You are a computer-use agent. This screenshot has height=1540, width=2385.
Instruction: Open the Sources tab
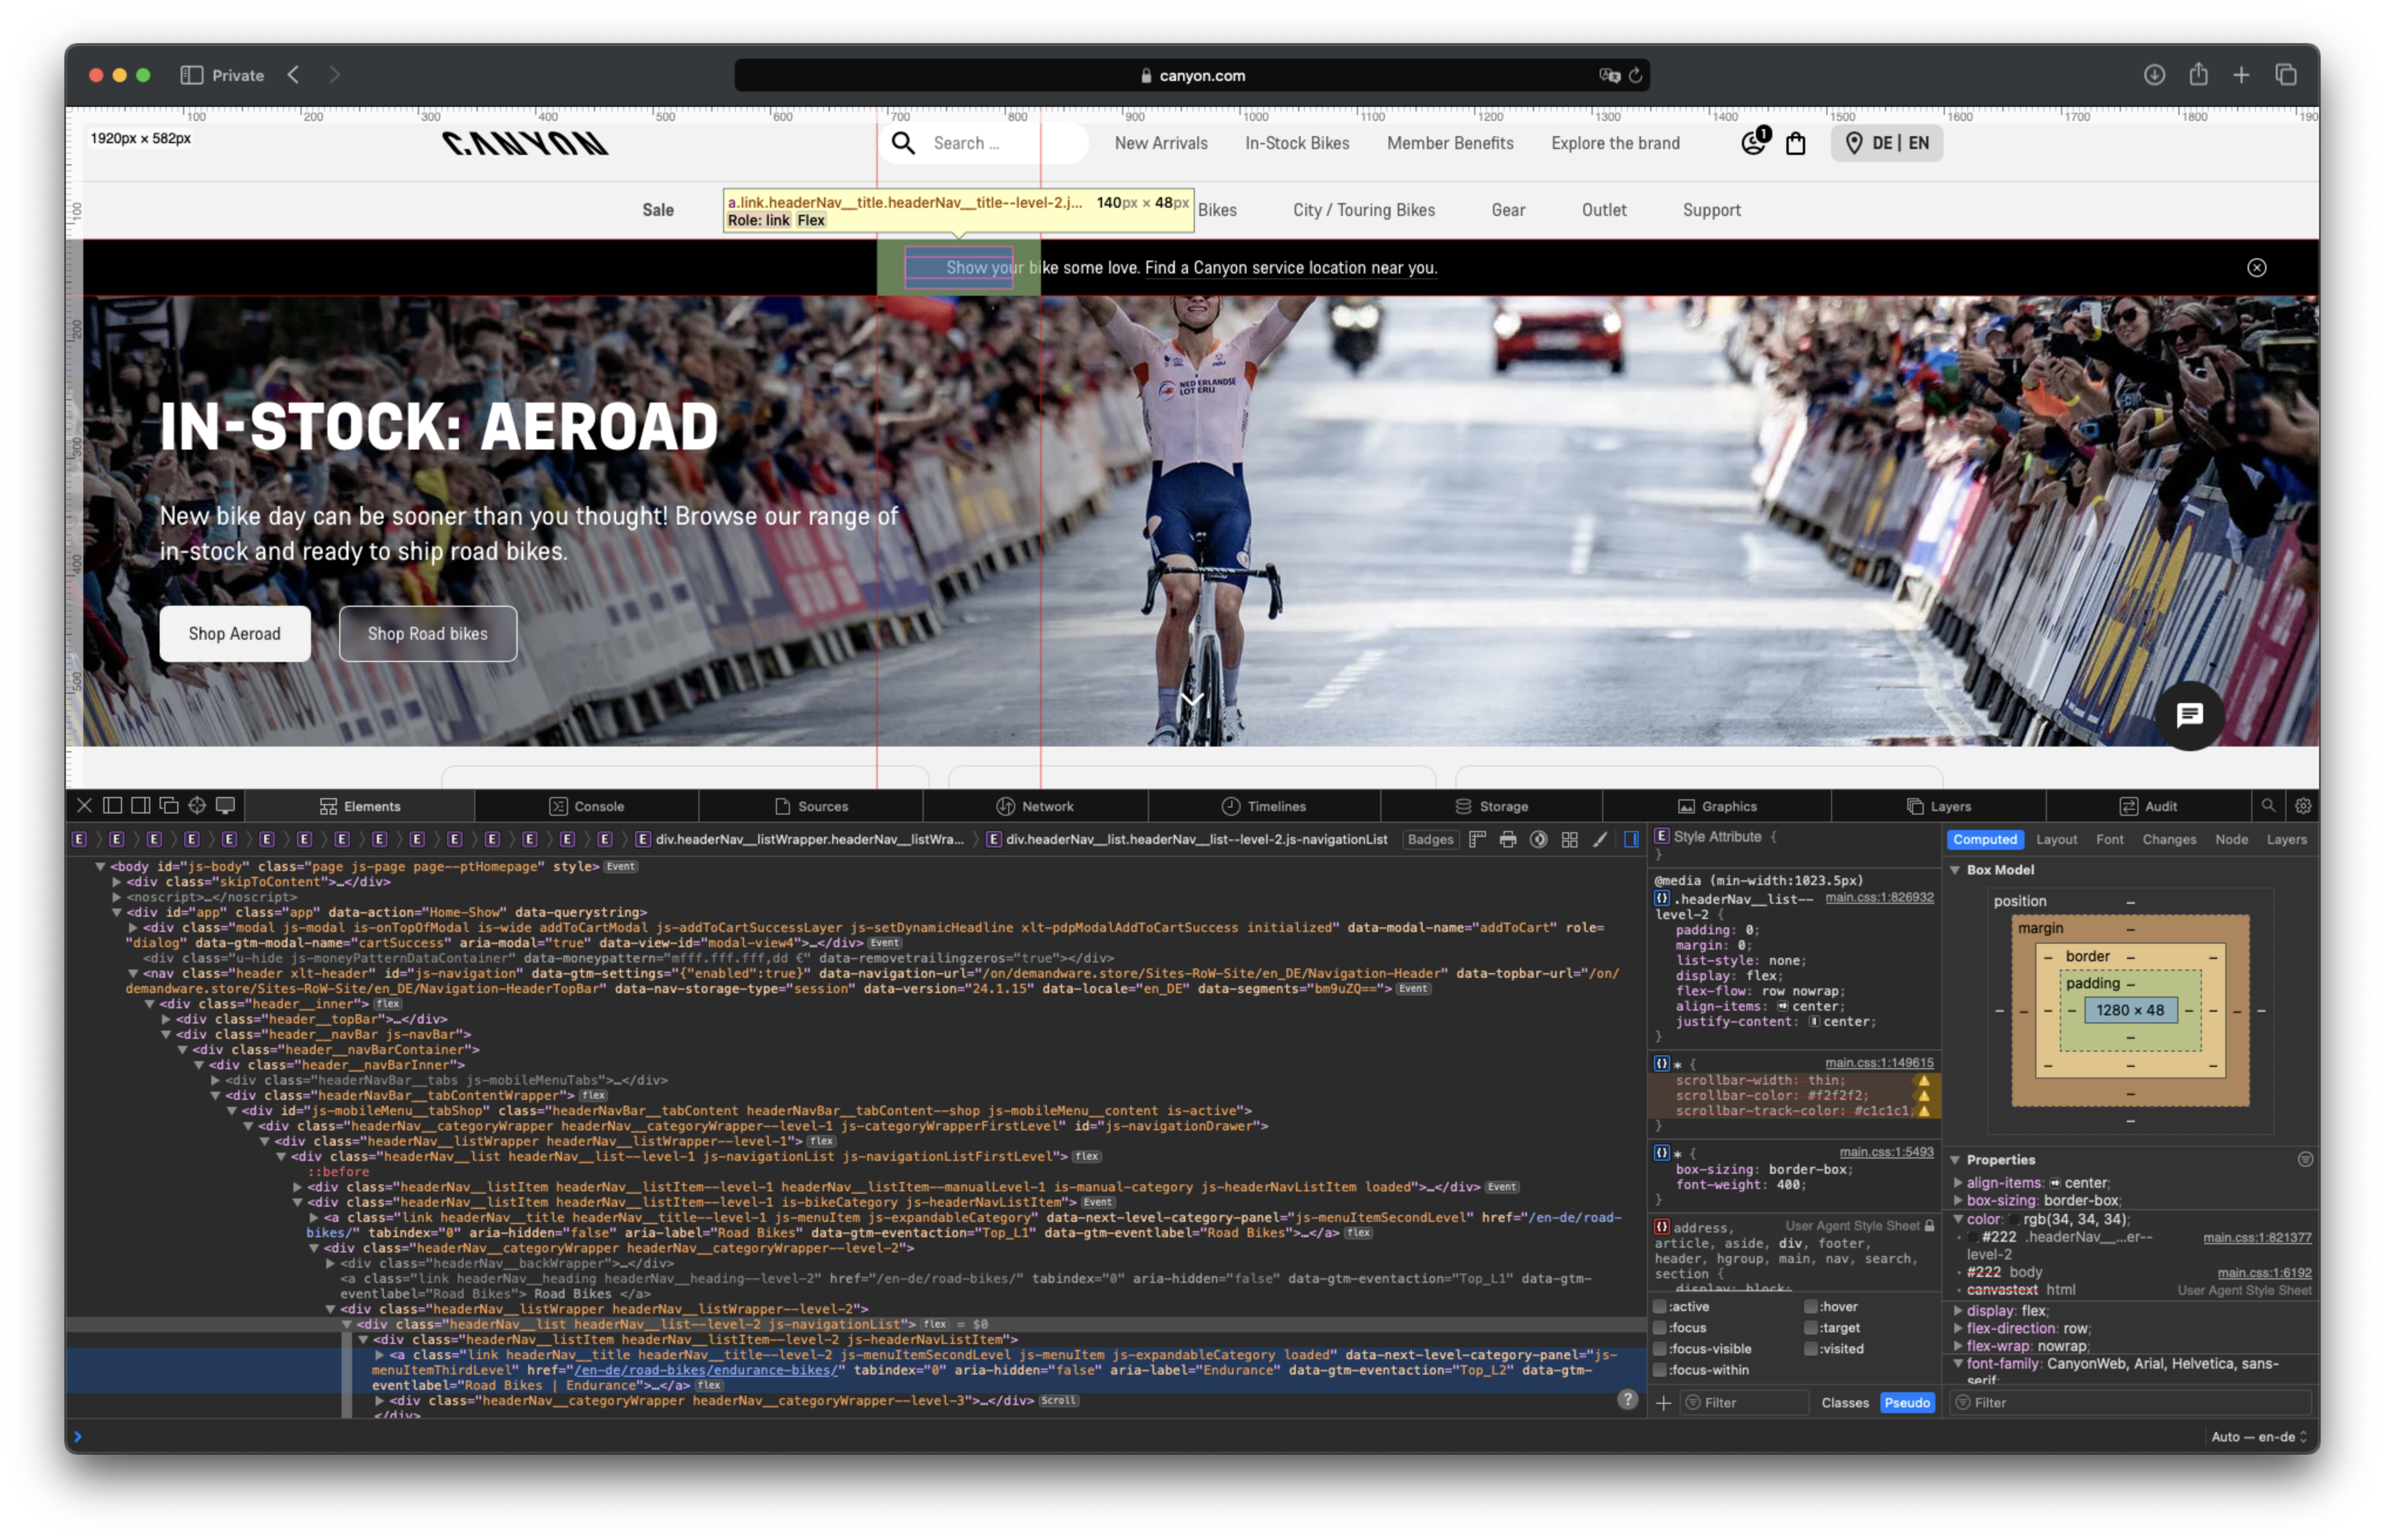click(811, 806)
